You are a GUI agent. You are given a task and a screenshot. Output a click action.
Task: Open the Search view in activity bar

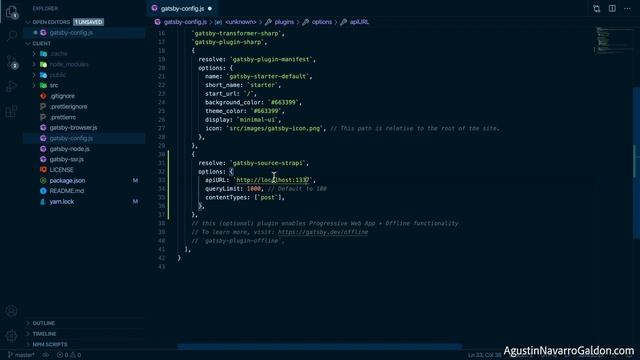[x=11, y=36]
